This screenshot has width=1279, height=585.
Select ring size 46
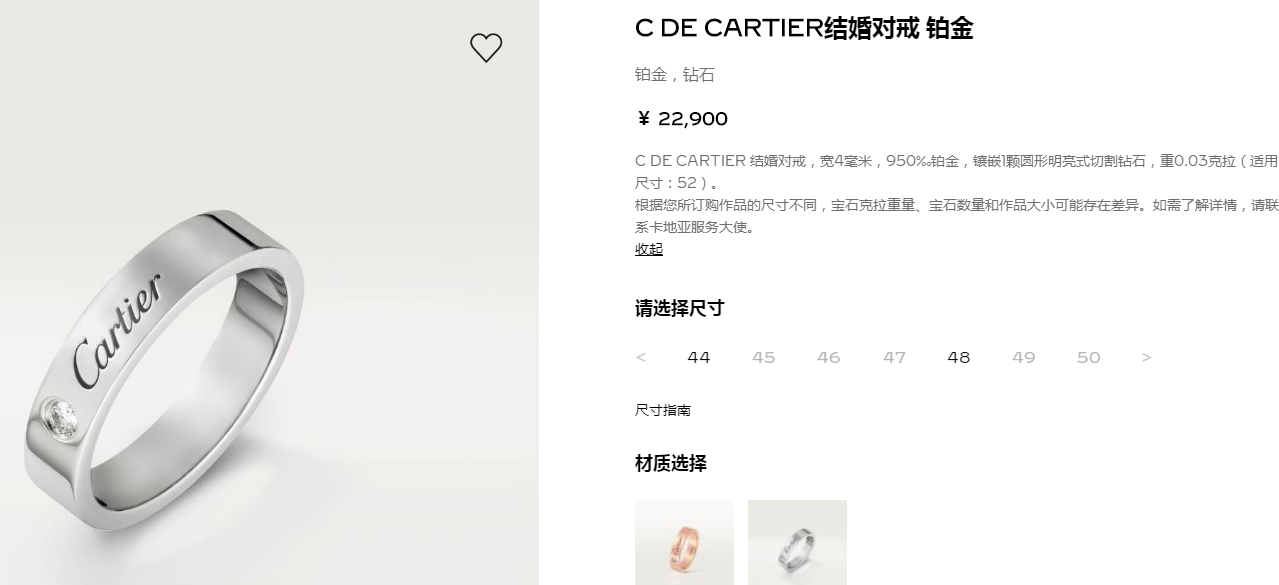(x=829, y=358)
